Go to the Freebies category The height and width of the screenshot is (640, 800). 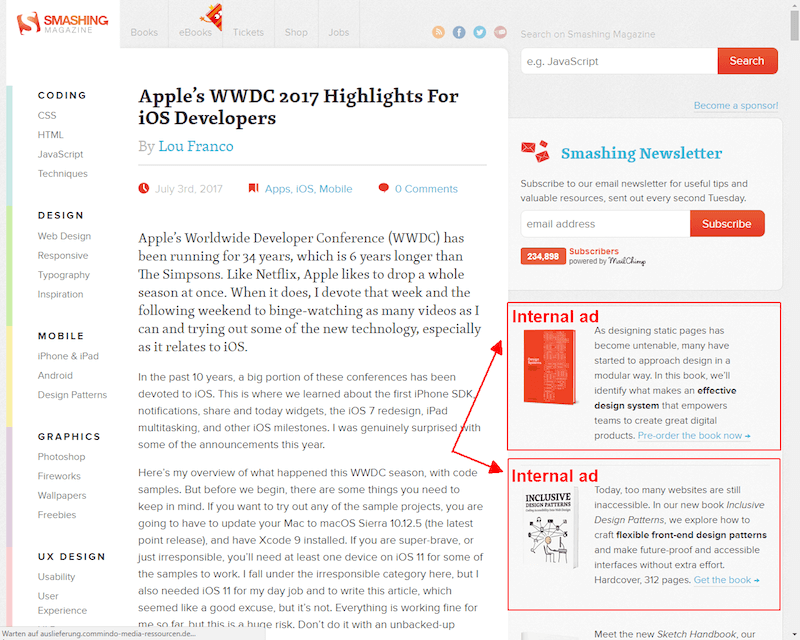[57, 515]
